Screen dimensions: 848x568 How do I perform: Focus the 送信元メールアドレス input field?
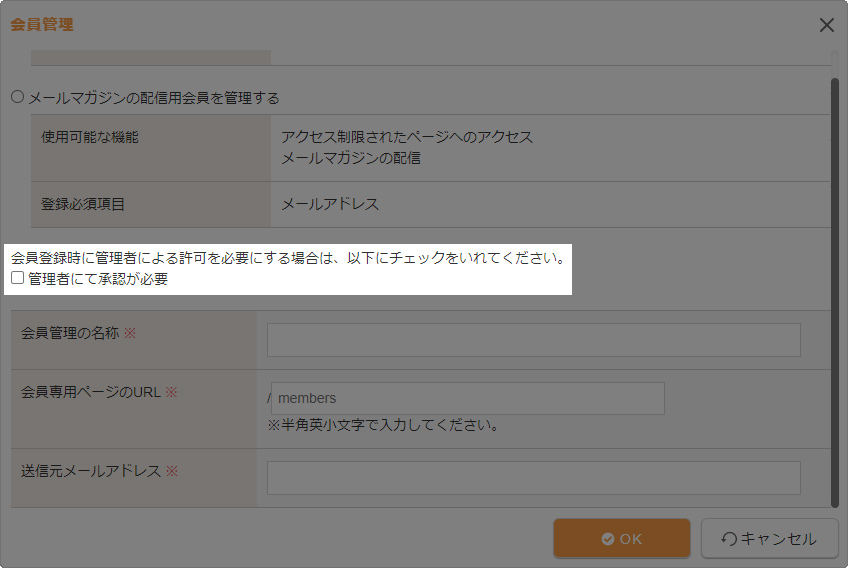click(x=533, y=478)
